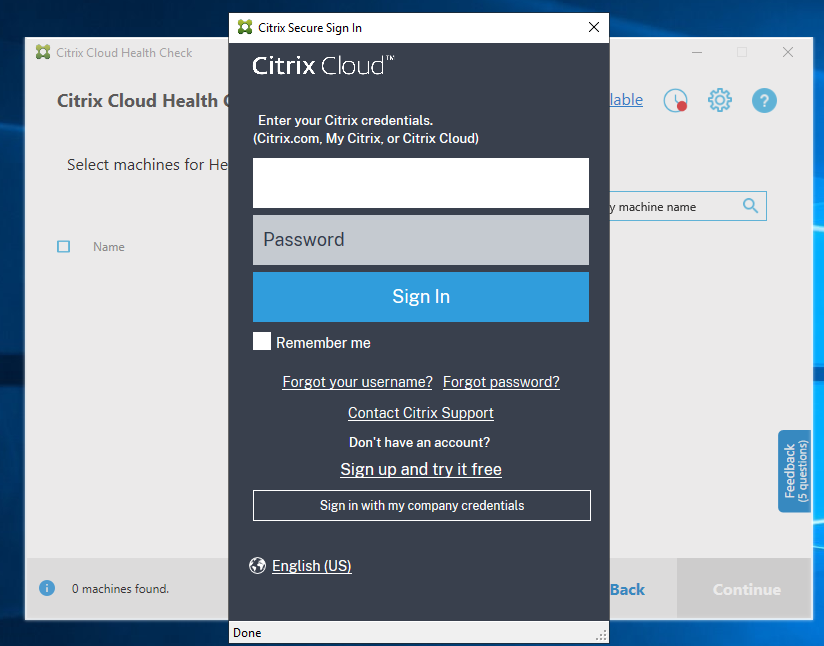Close the Citrix Secure Sign In dialog
Viewport: 824px width, 646px height.
point(594,27)
